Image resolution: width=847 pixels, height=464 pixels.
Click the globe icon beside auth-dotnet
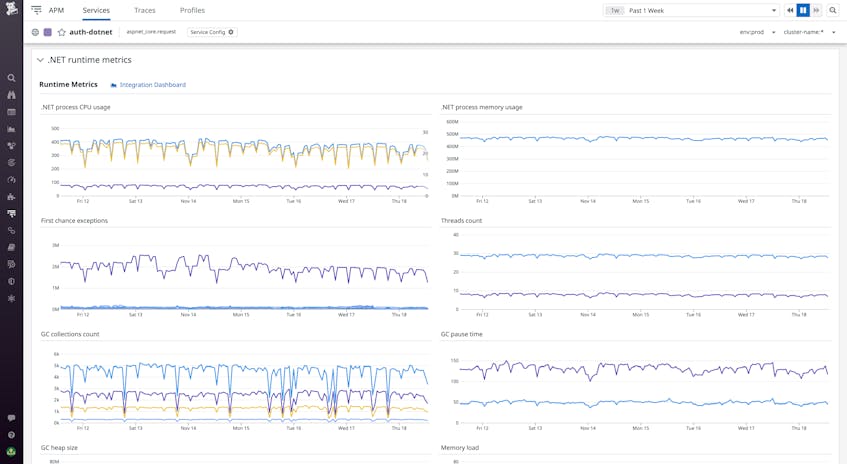click(x=35, y=32)
